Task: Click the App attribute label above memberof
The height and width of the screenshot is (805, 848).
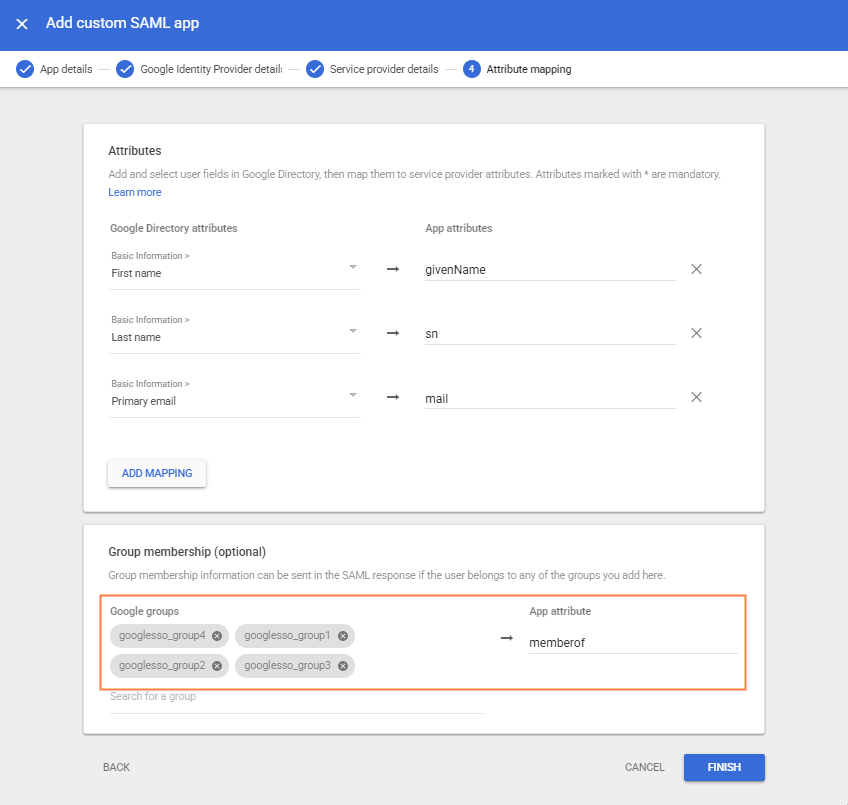Action: click(x=560, y=611)
